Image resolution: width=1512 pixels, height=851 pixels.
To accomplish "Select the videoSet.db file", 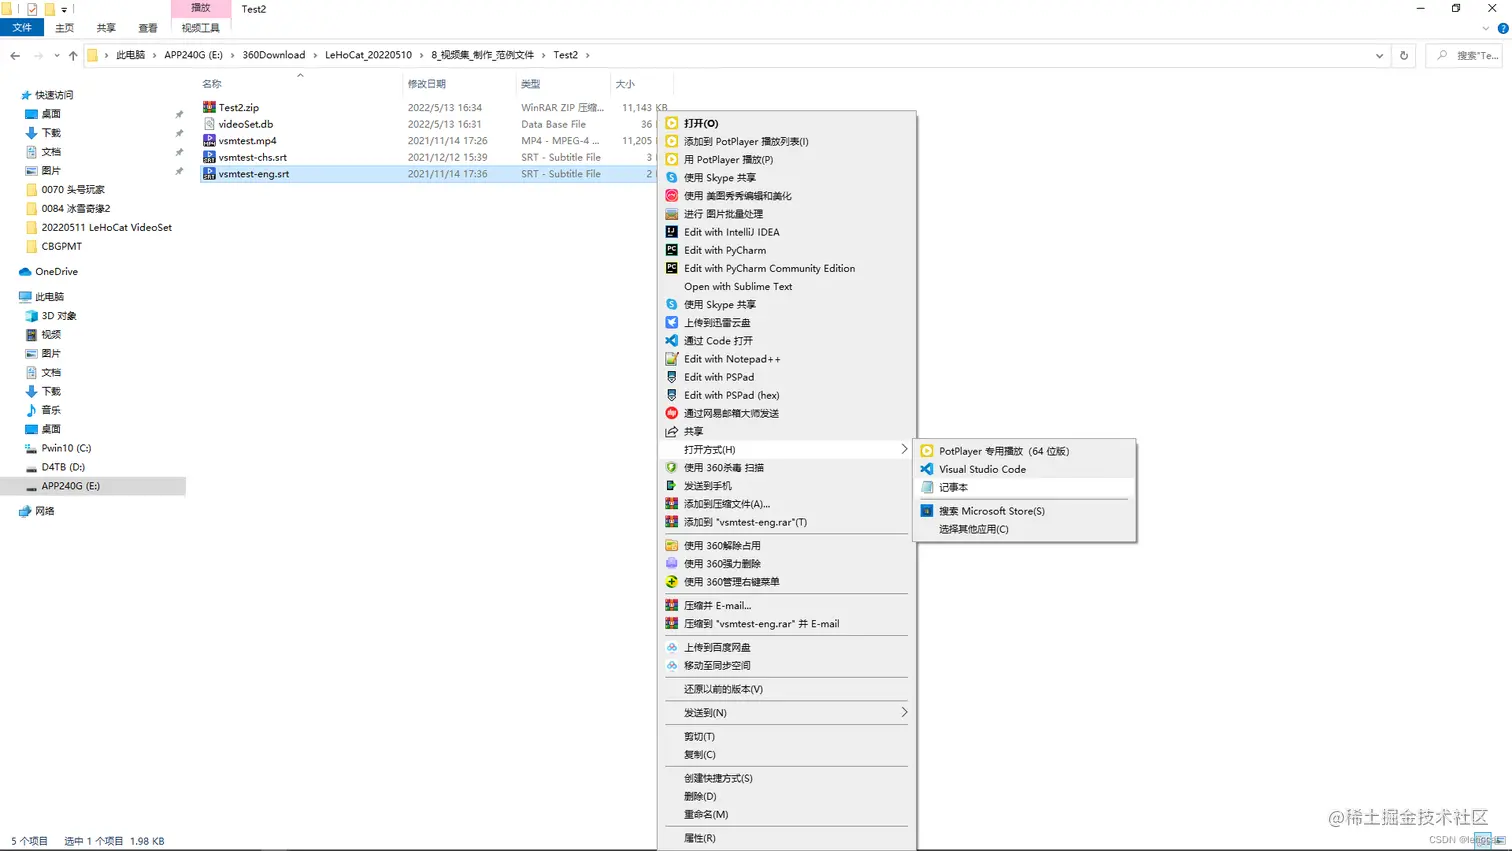I will pos(246,124).
